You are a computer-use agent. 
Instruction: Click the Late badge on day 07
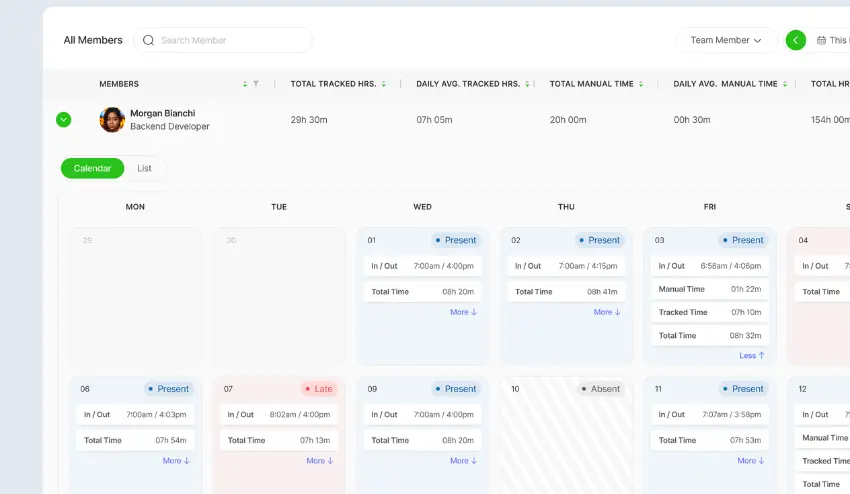tap(319, 389)
